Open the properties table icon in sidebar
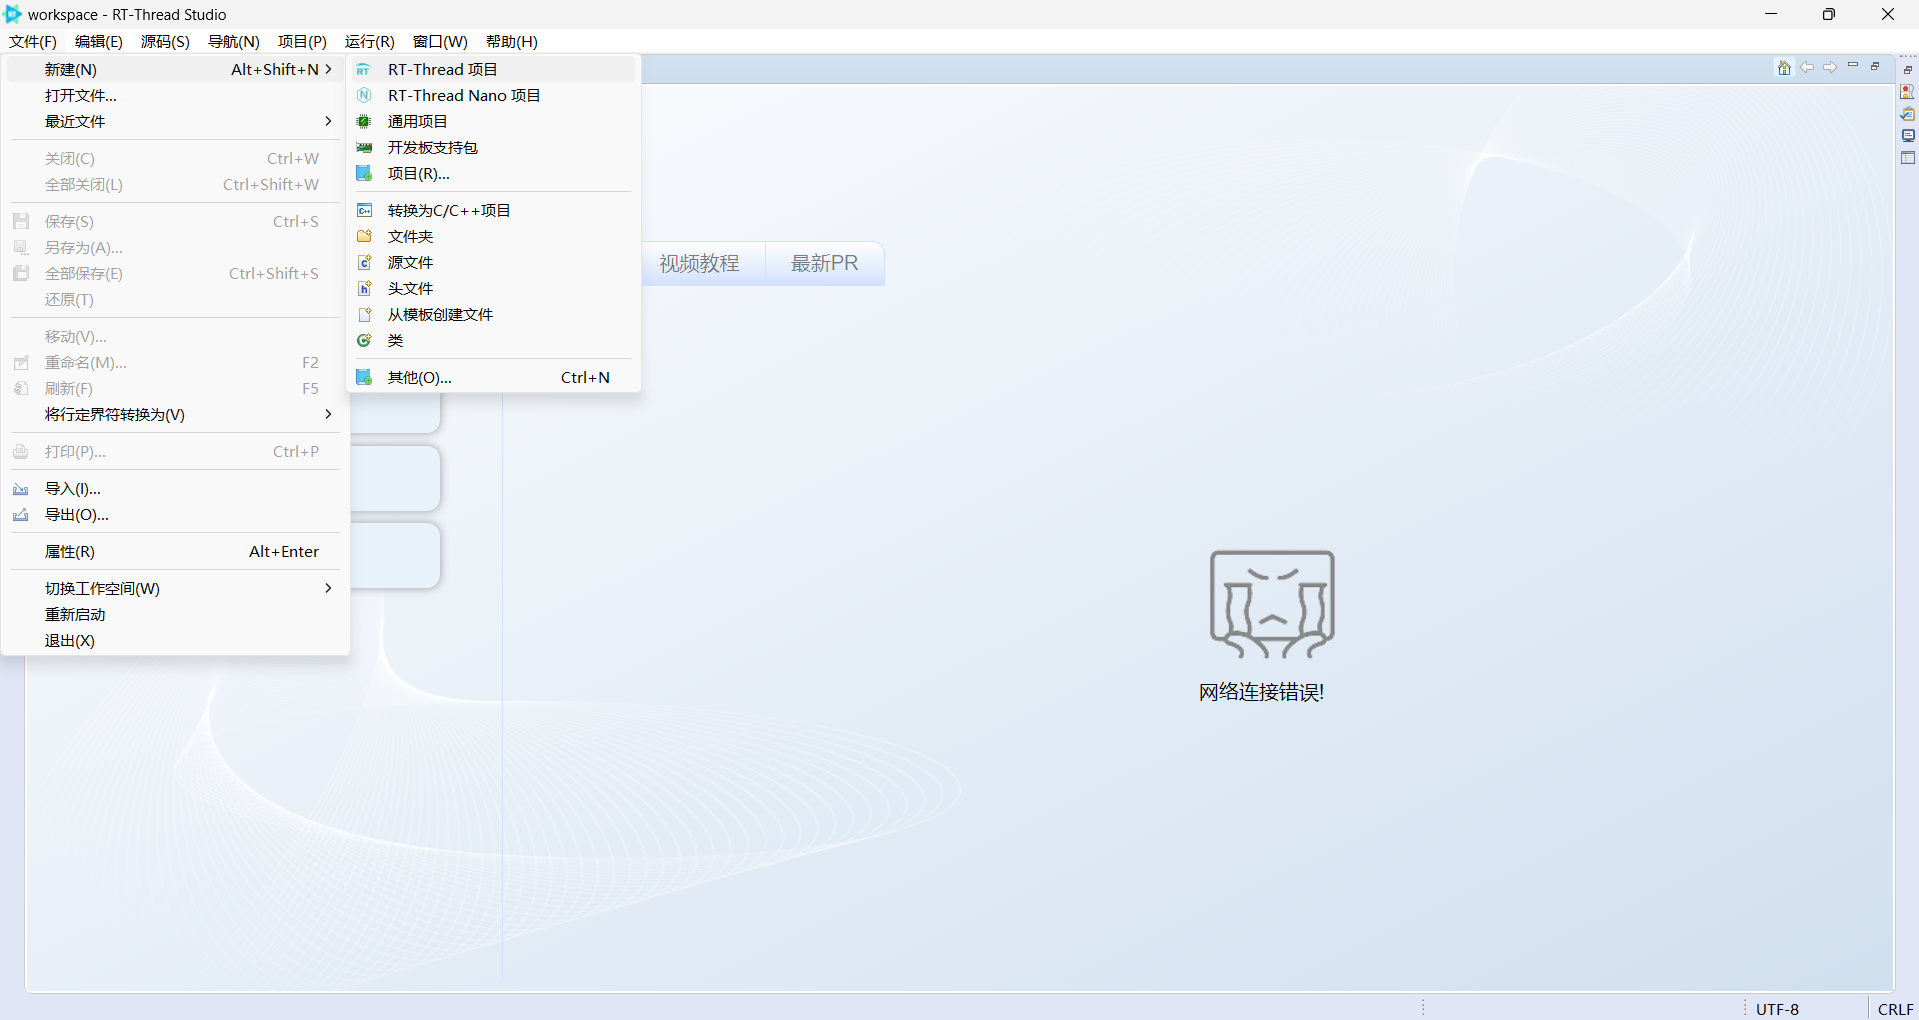Image resolution: width=1919 pixels, height=1020 pixels. click(1908, 158)
